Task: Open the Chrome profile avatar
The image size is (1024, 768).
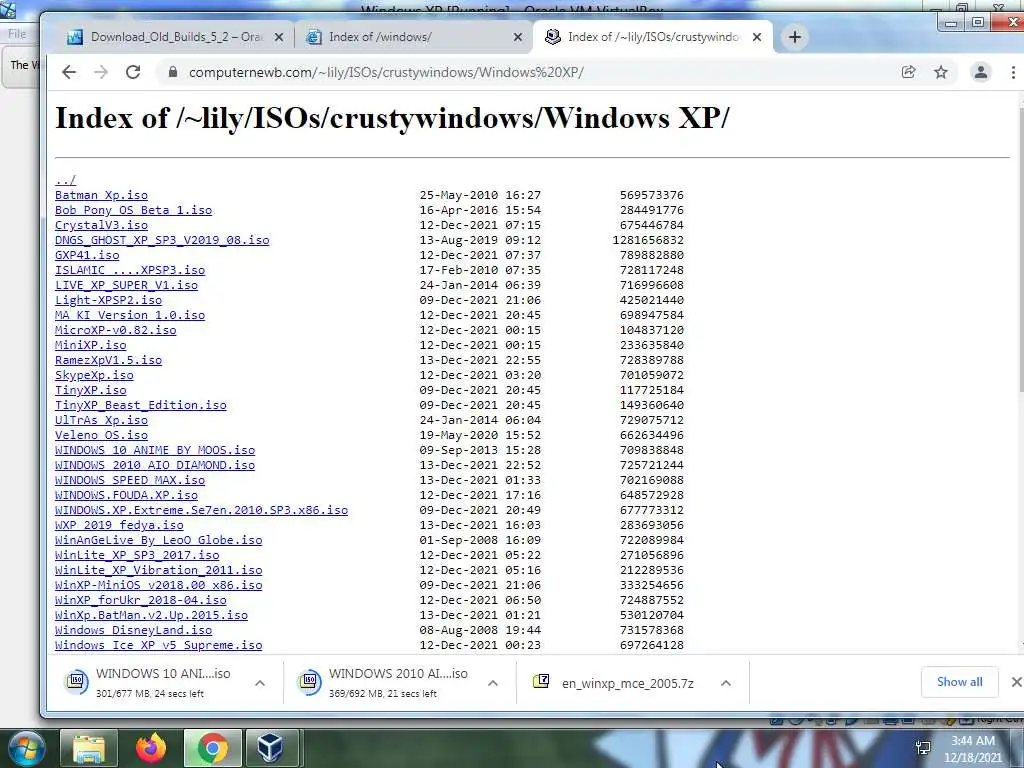Action: click(x=980, y=72)
